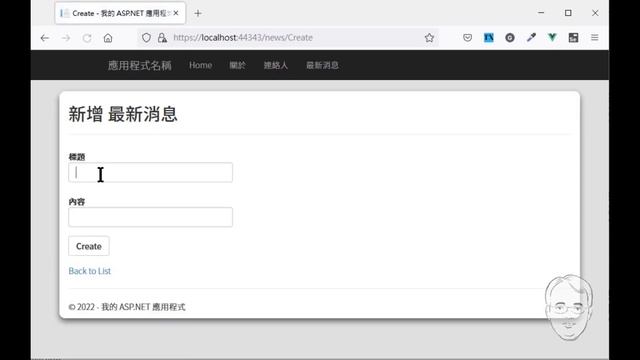Select the eyedropper color picker extension

click(x=531, y=38)
